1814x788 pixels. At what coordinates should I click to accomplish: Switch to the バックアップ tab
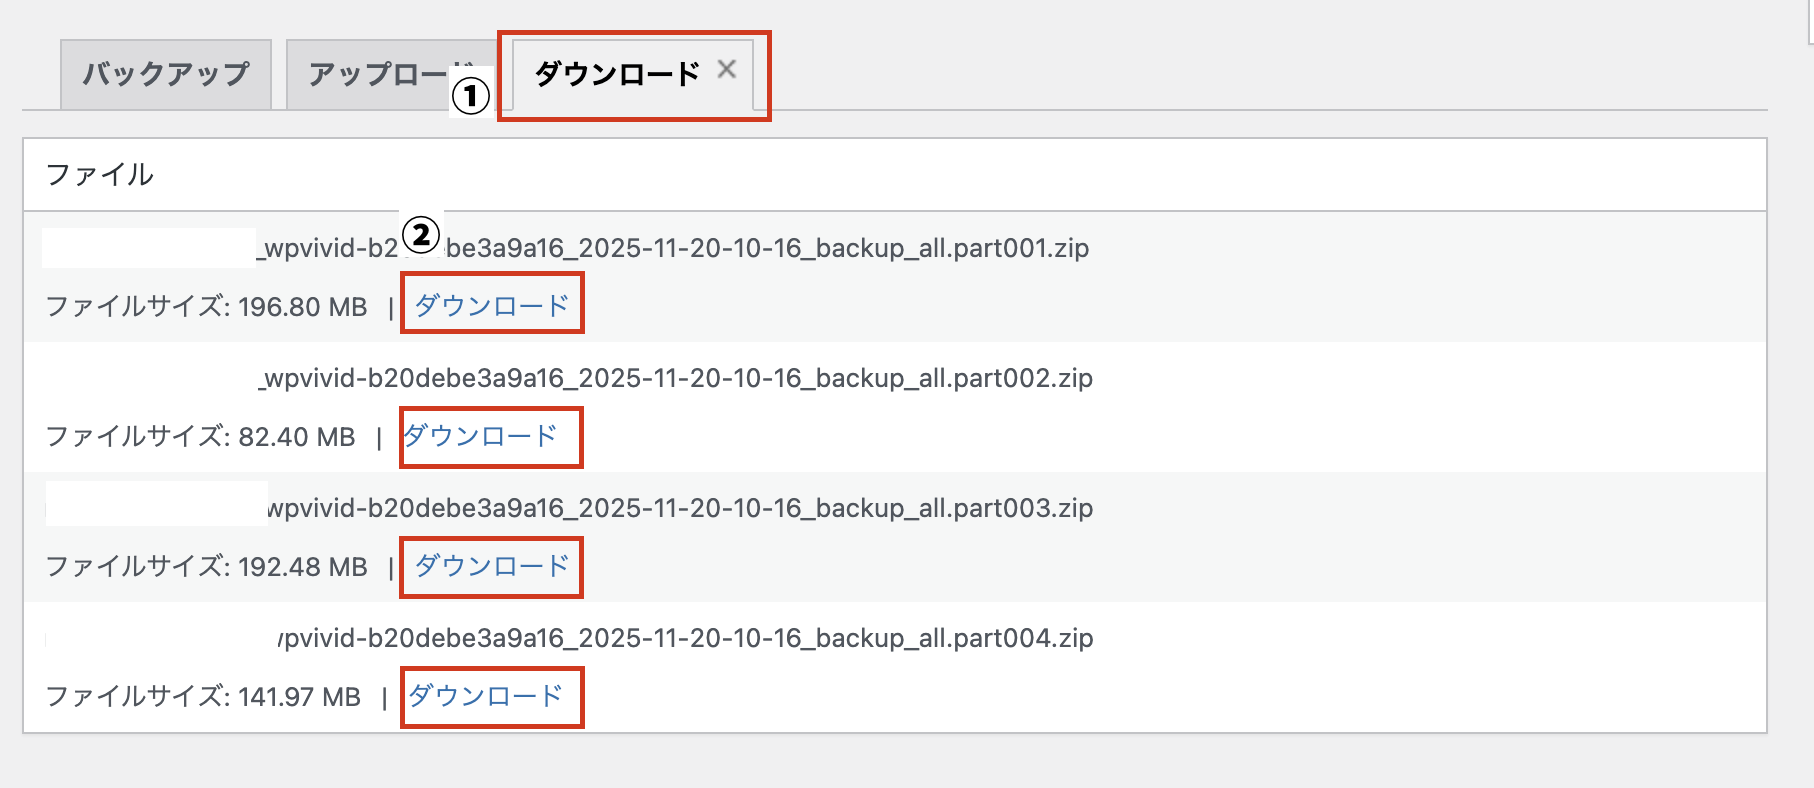(165, 71)
